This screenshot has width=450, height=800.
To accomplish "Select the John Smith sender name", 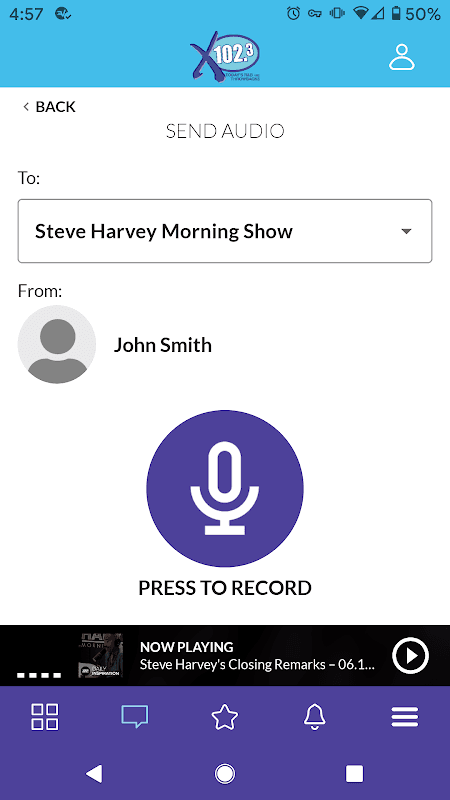I will click(162, 345).
